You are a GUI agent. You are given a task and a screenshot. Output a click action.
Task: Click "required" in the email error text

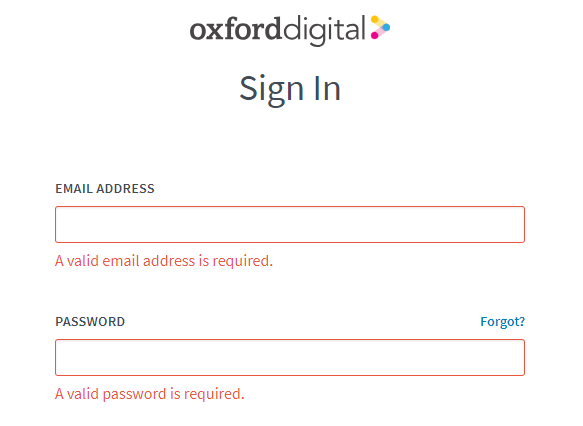(x=241, y=262)
